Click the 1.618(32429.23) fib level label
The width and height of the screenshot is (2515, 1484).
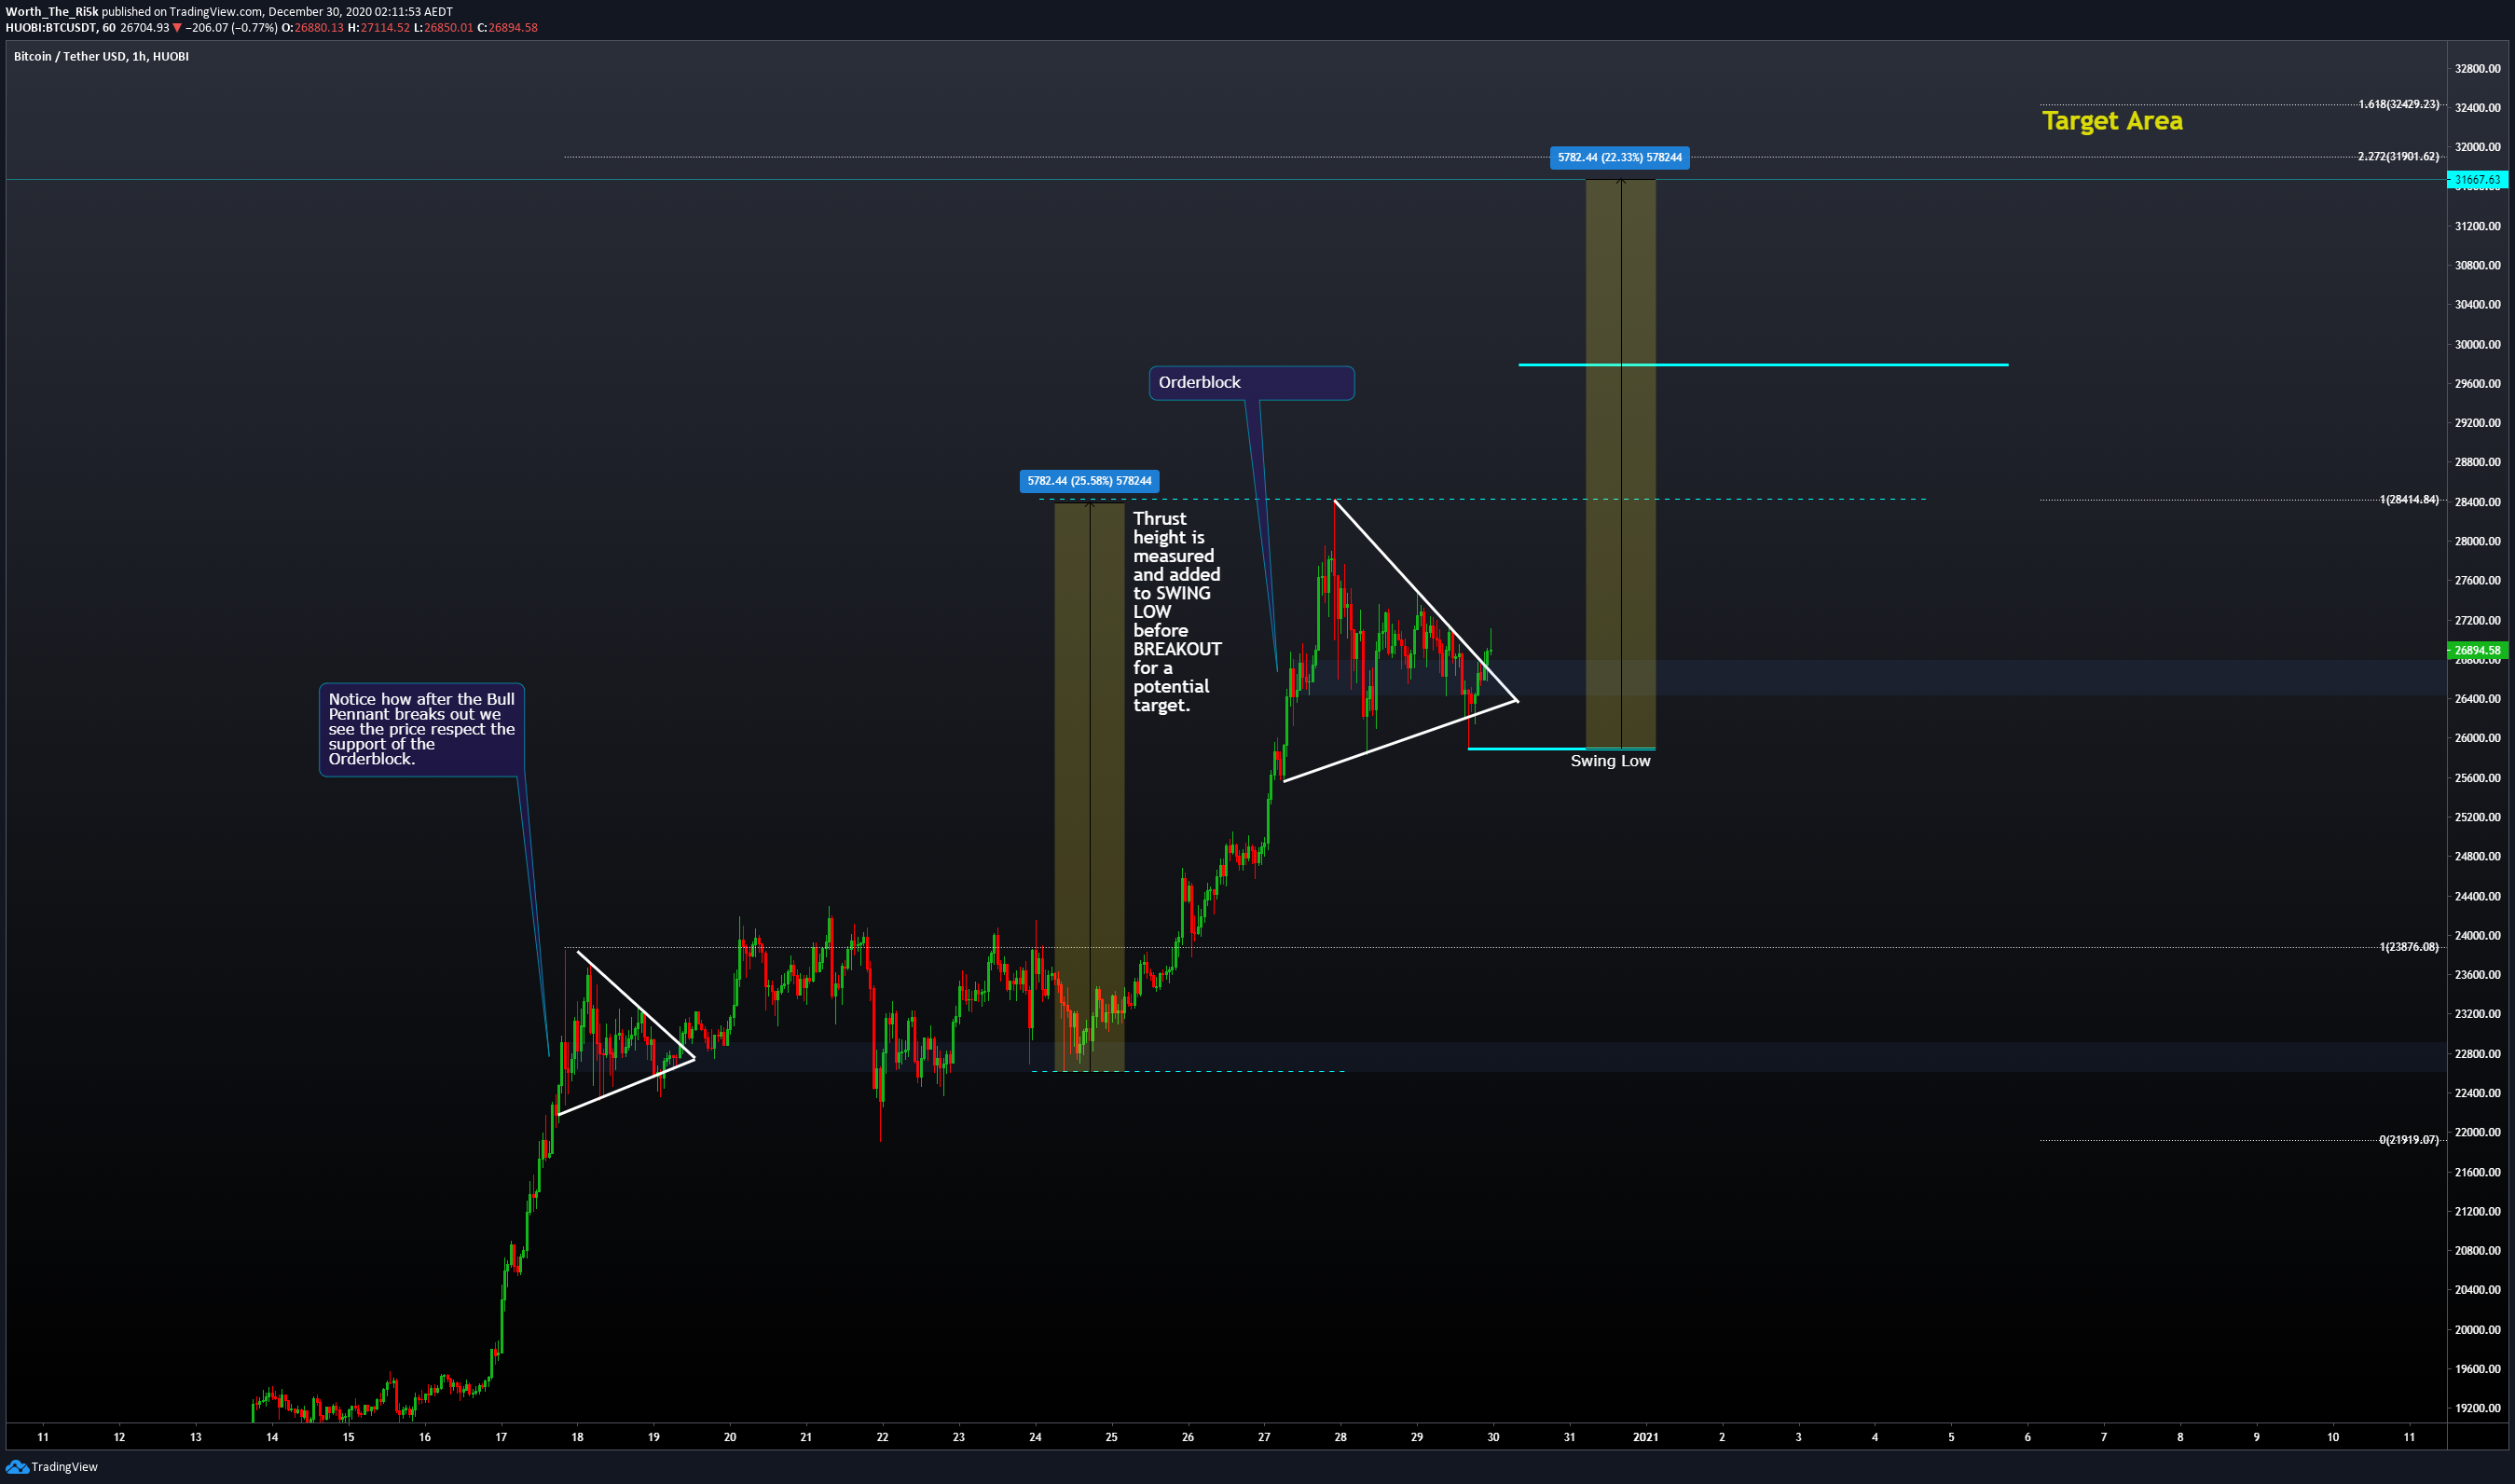[x=2398, y=104]
